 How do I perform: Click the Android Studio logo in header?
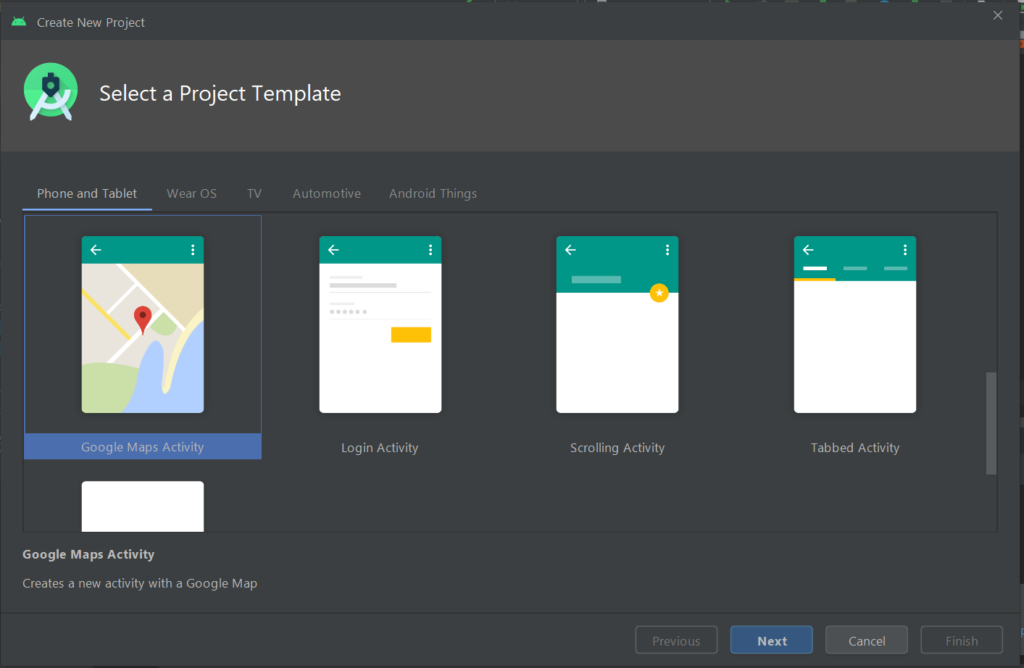(x=50, y=93)
